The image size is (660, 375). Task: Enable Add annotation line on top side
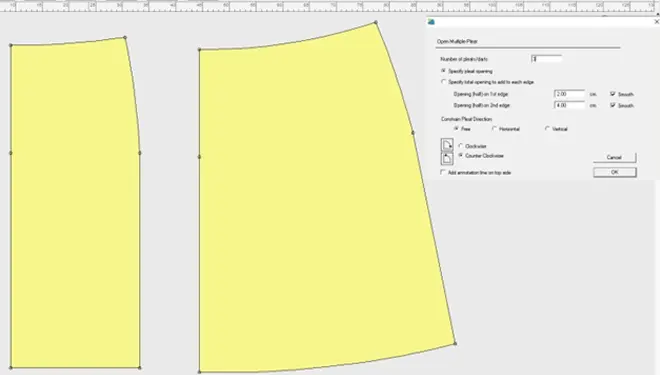click(443, 172)
